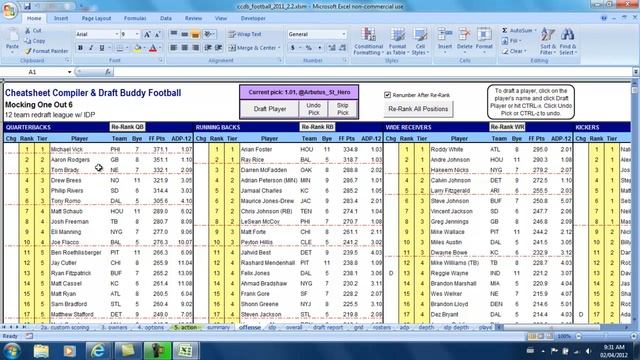Toggle Italic formatting
This screenshot has width=640, height=360.
point(91,48)
